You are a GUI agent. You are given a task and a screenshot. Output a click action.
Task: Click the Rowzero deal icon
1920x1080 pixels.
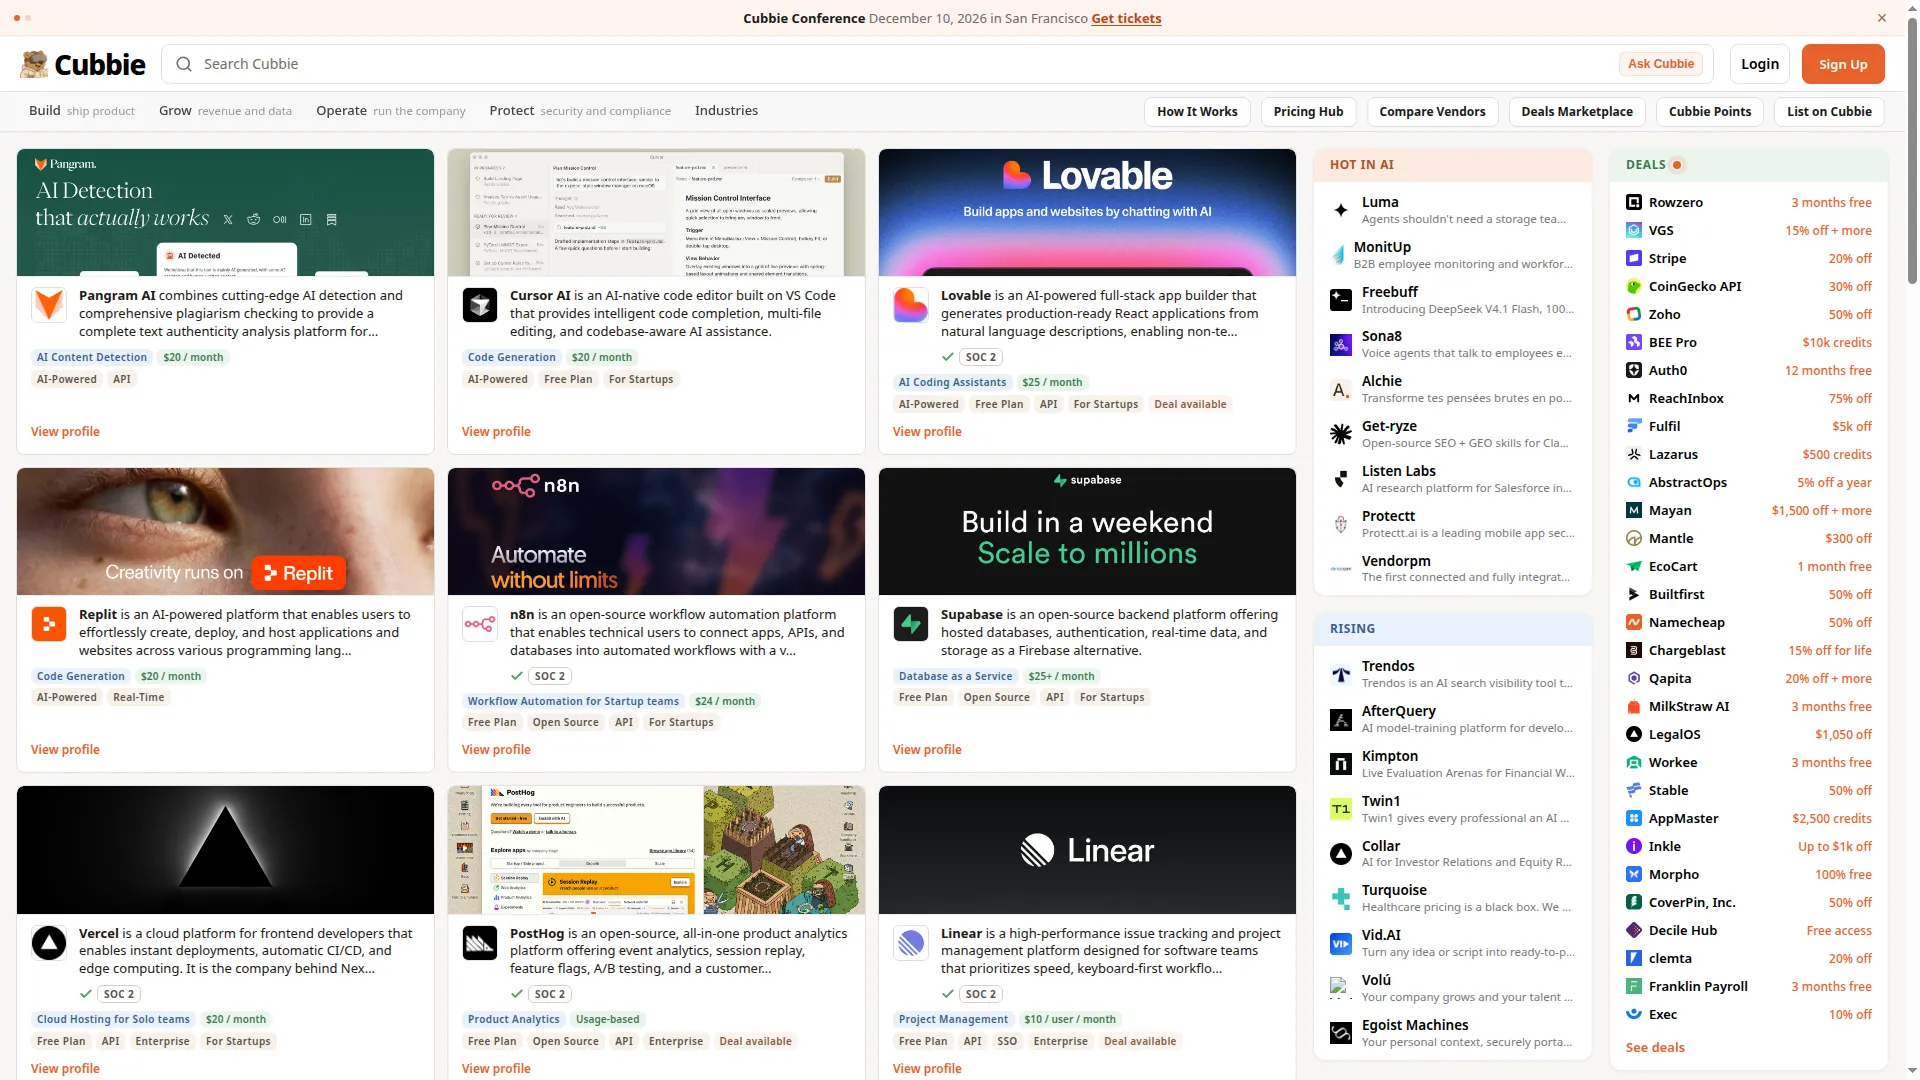point(1634,202)
